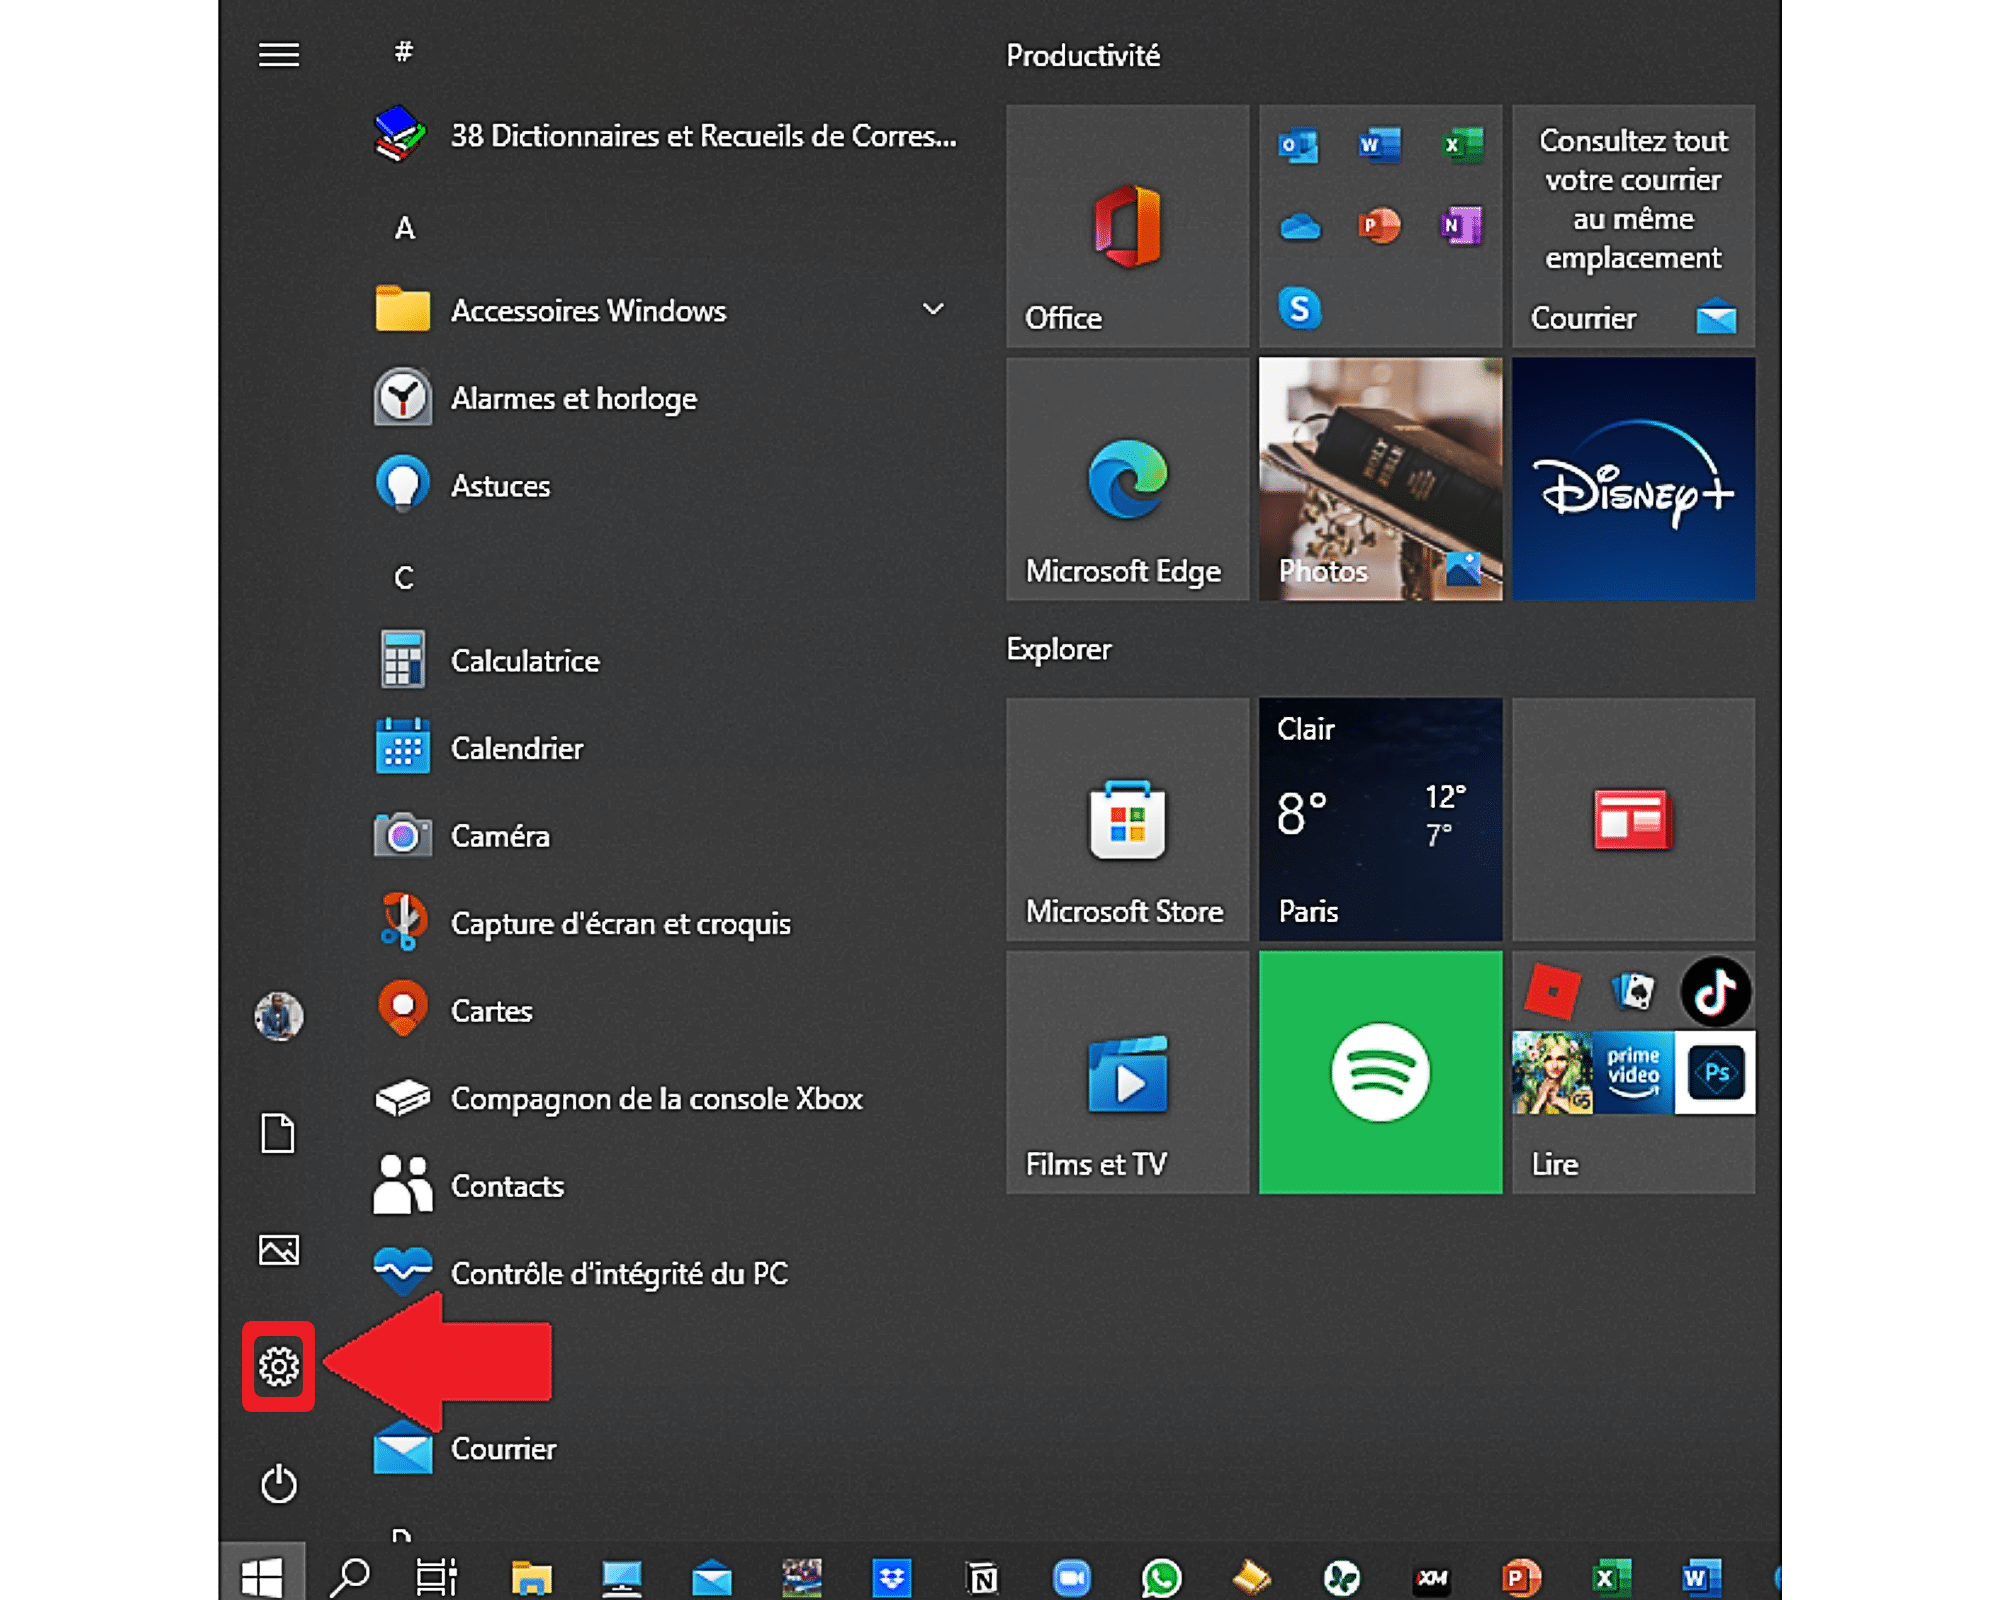Open the Microsoft Store tile
The width and height of the screenshot is (2000, 1600).
pyautogui.click(x=1127, y=819)
